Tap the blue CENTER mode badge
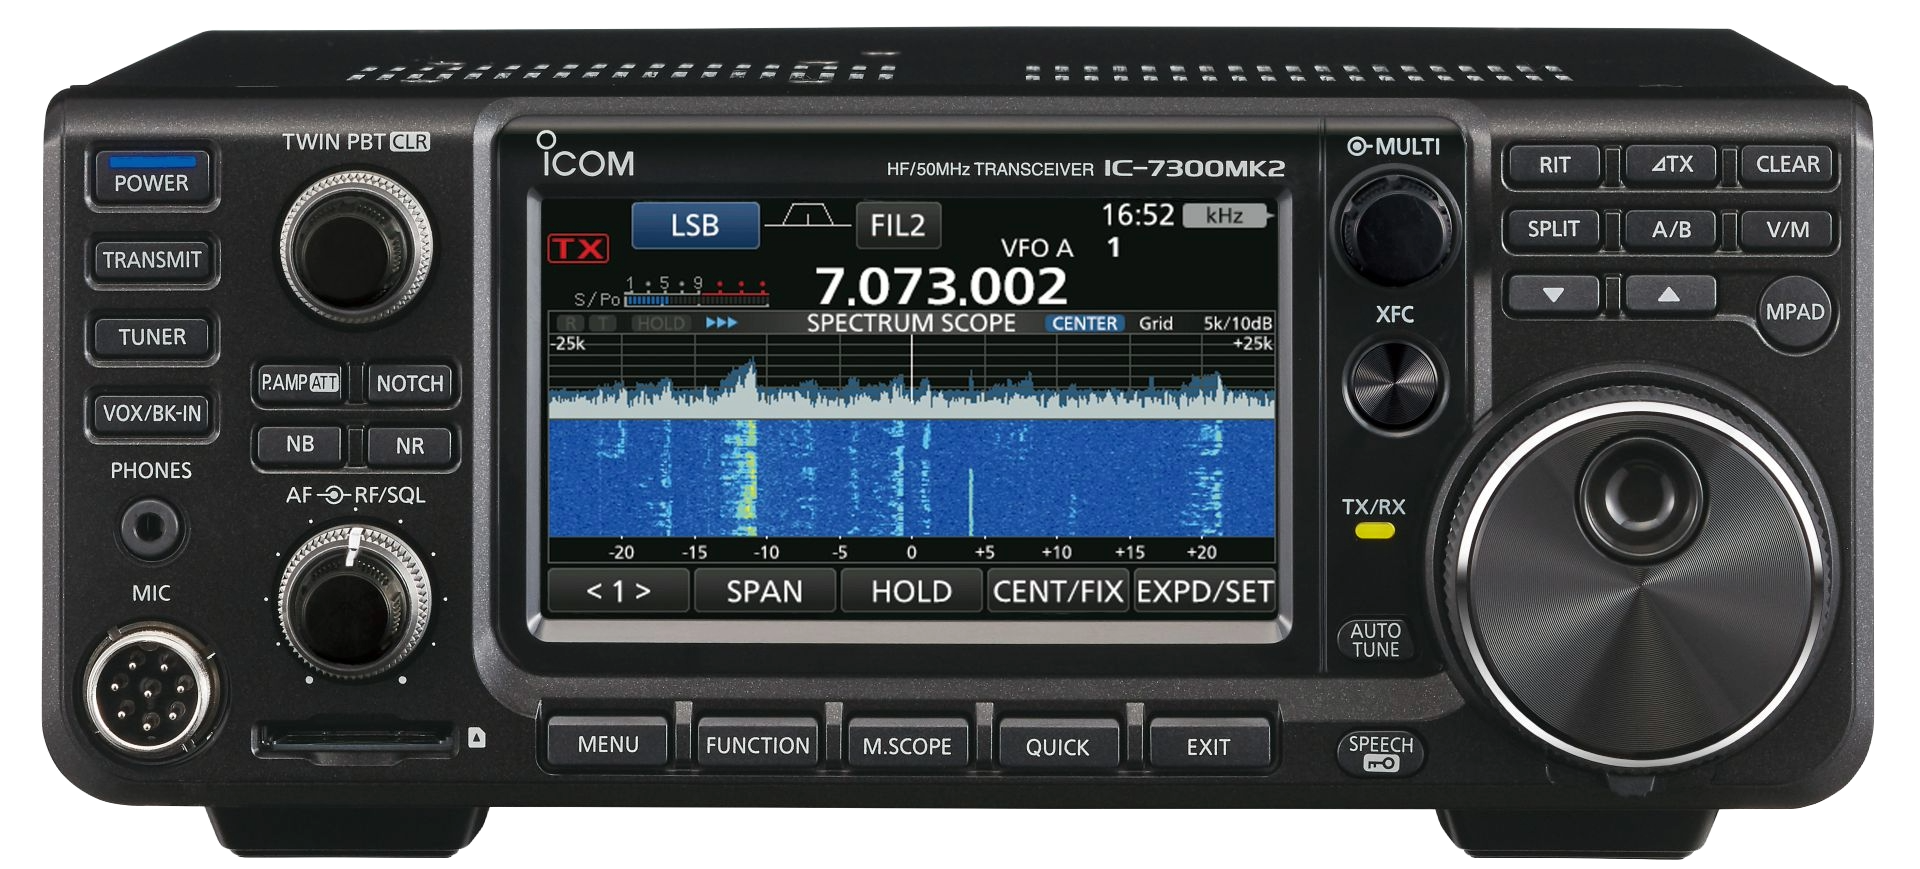The width and height of the screenshot is (1920, 869). point(1085,323)
